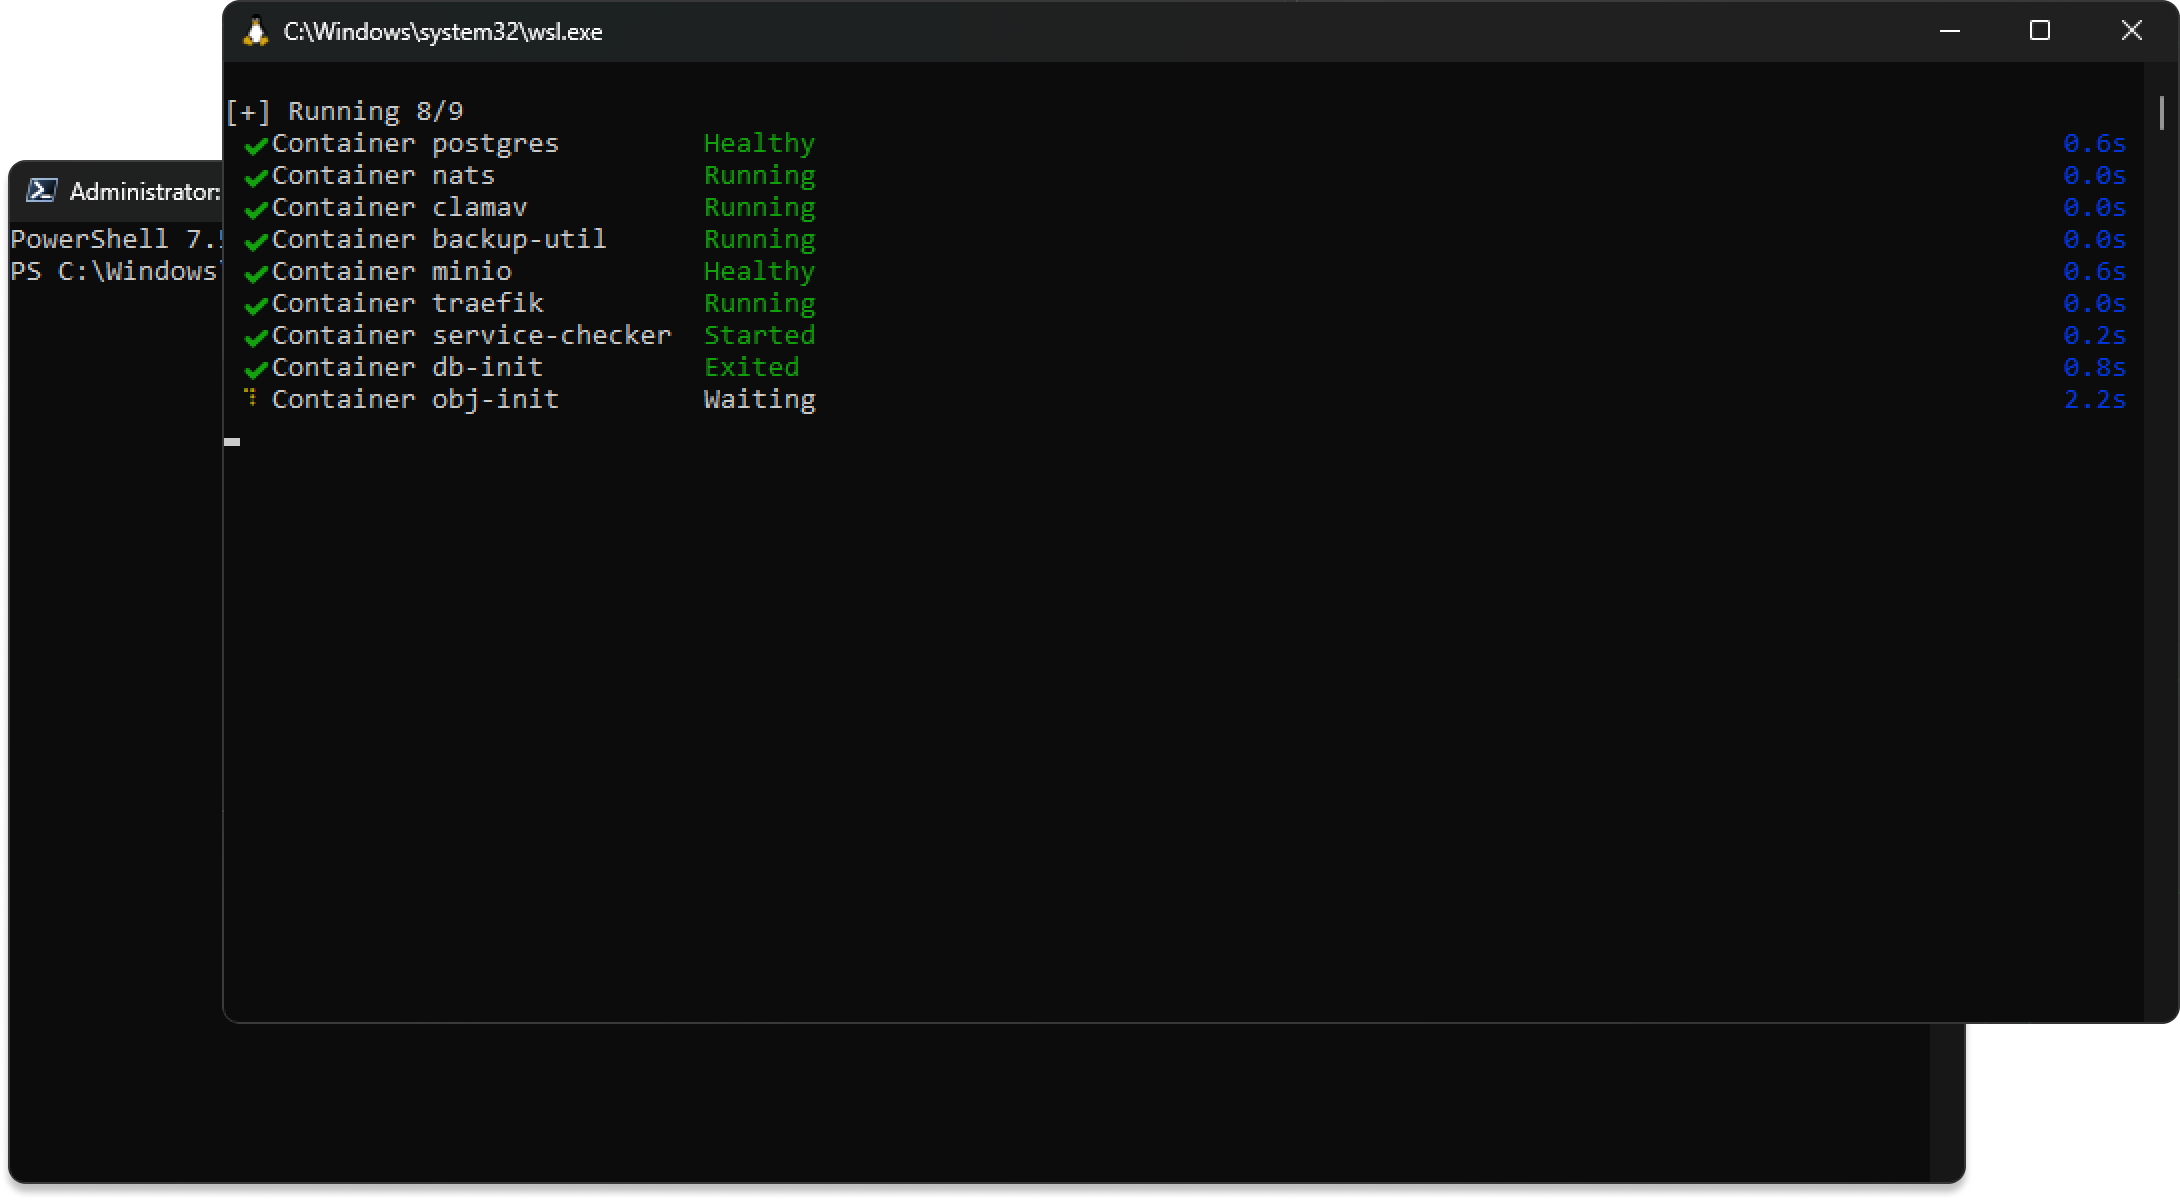
Task: Click the waiting spinner beside obj-init
Action: pyautogui.click(x=252, y=398)
